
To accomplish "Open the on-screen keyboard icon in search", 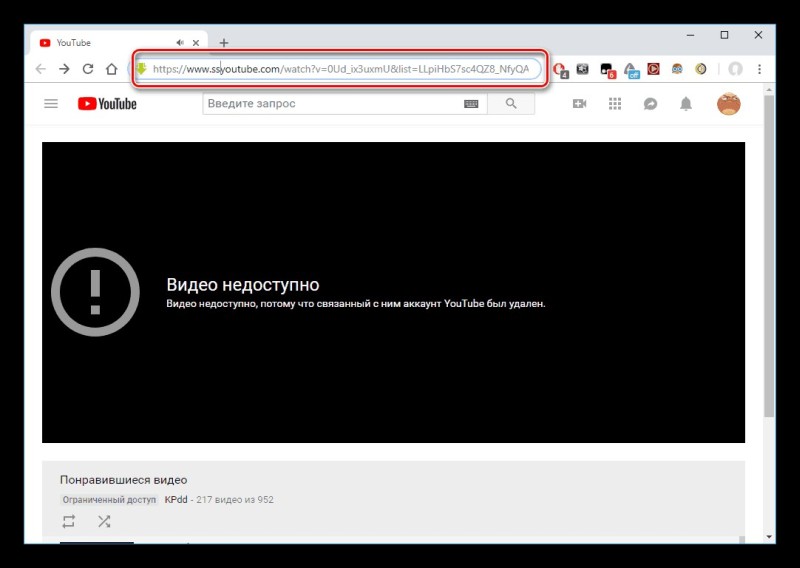I will pyautogui.click(x=471, y=104).
